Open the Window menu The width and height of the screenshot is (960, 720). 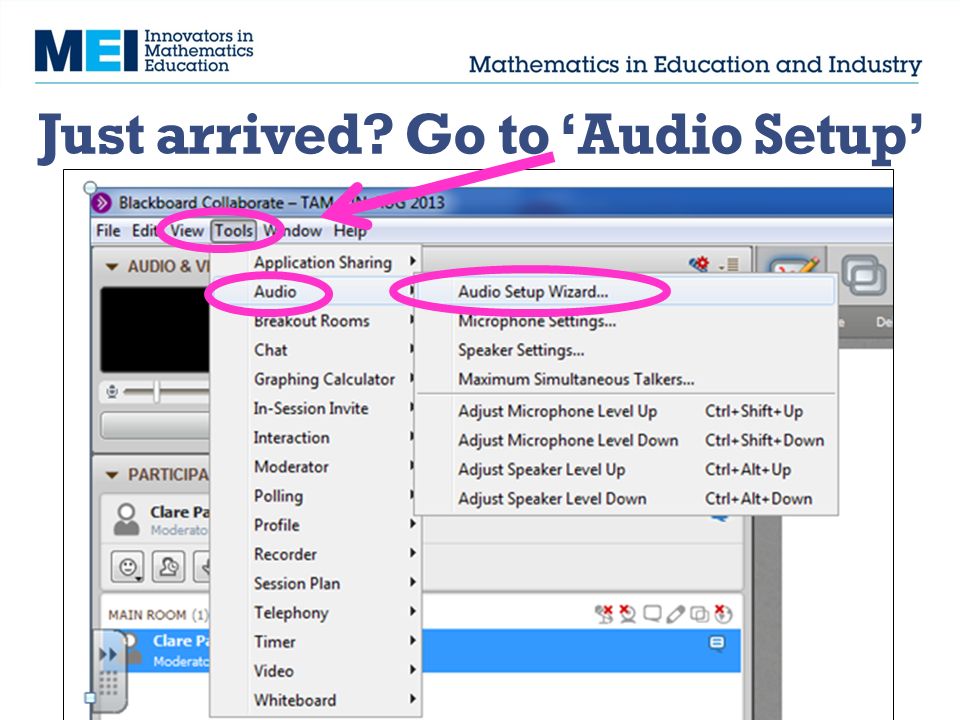click(293, 231)
